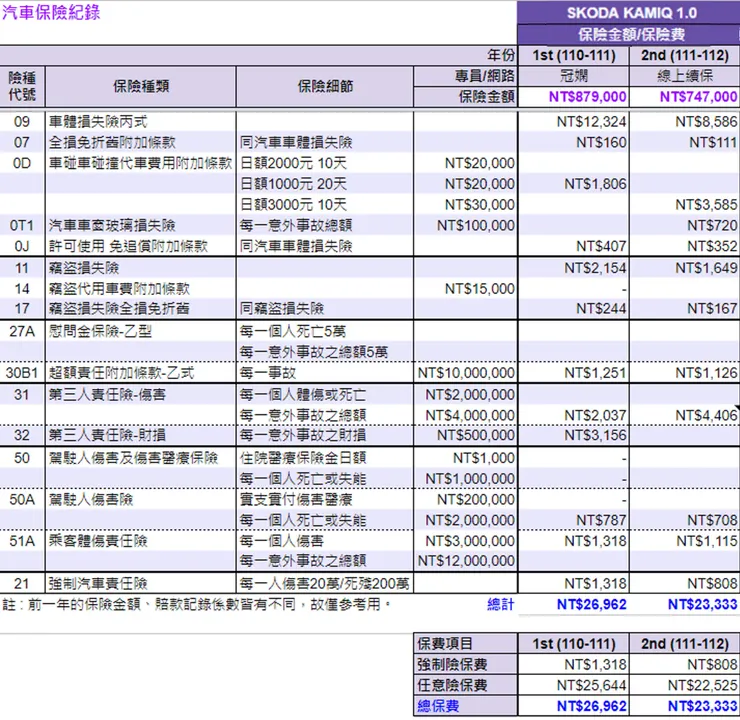Click the NT$12,324 premium cell

(574, 122)
